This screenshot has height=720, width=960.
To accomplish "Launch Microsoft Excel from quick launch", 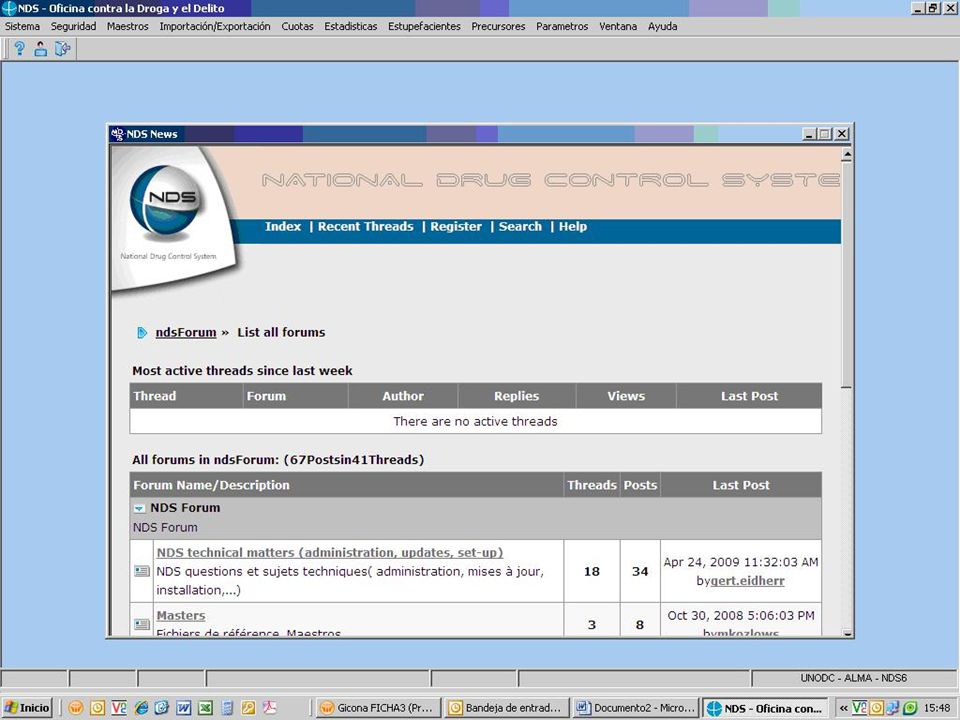I will (x=205, y=708).
